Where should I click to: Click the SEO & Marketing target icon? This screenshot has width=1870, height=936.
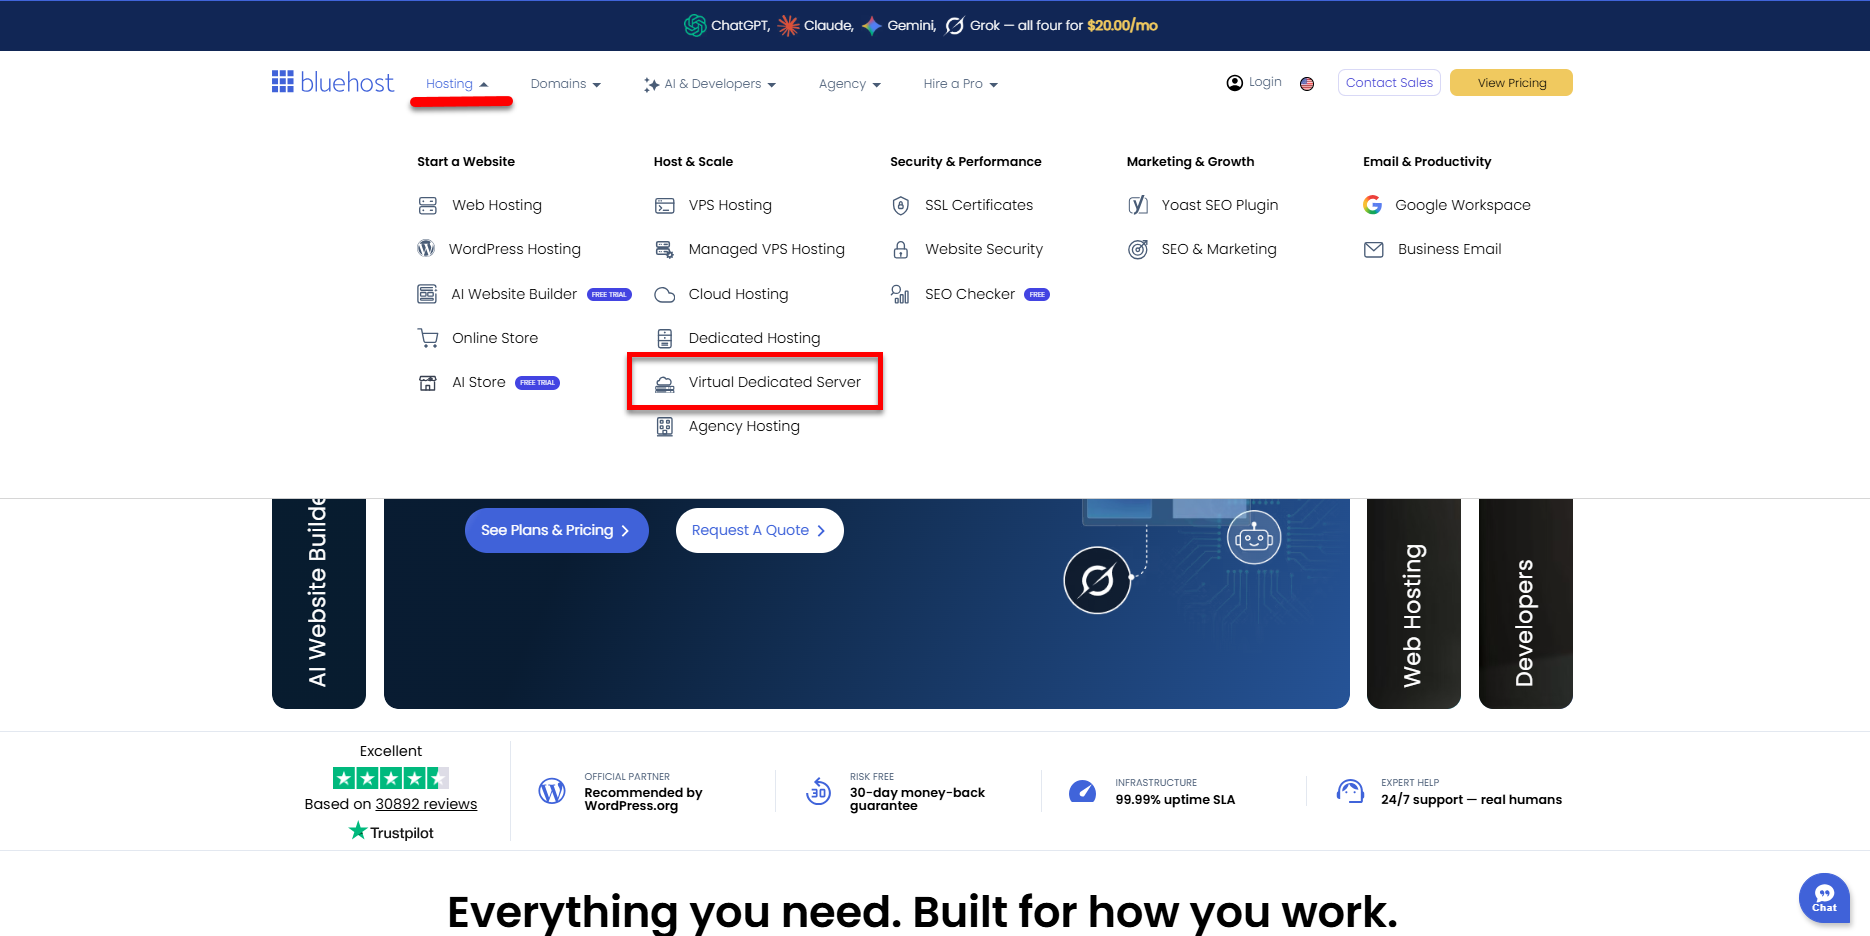coord(1138,249)
